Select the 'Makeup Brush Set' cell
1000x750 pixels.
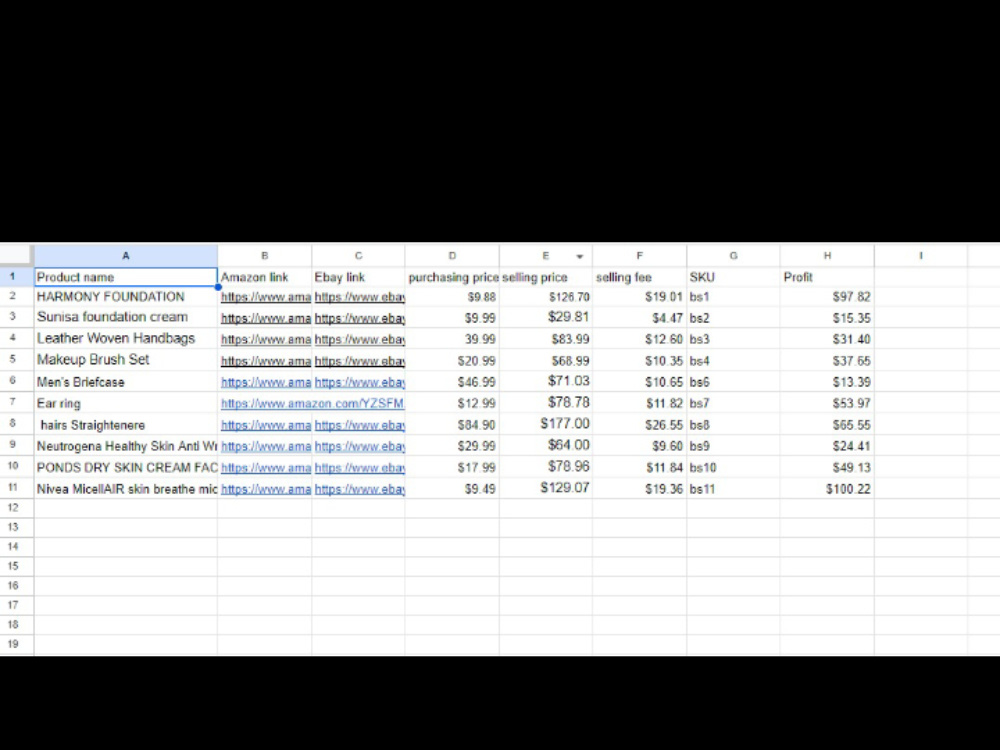(x=126, y=360)
